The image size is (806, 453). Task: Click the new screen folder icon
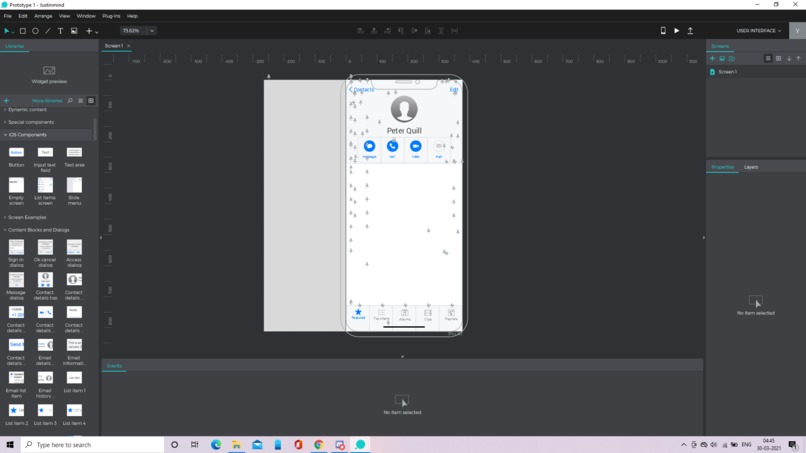[731, 59]
